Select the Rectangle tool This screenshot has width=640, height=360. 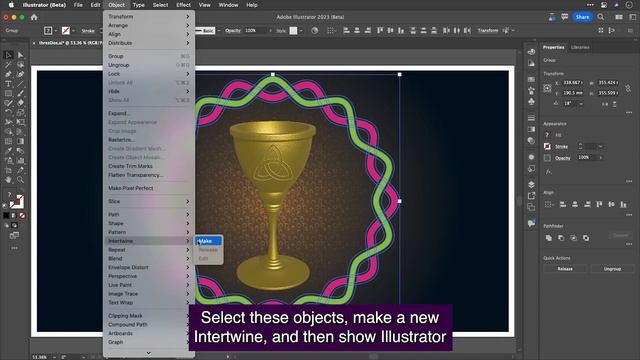click(8, 93)
